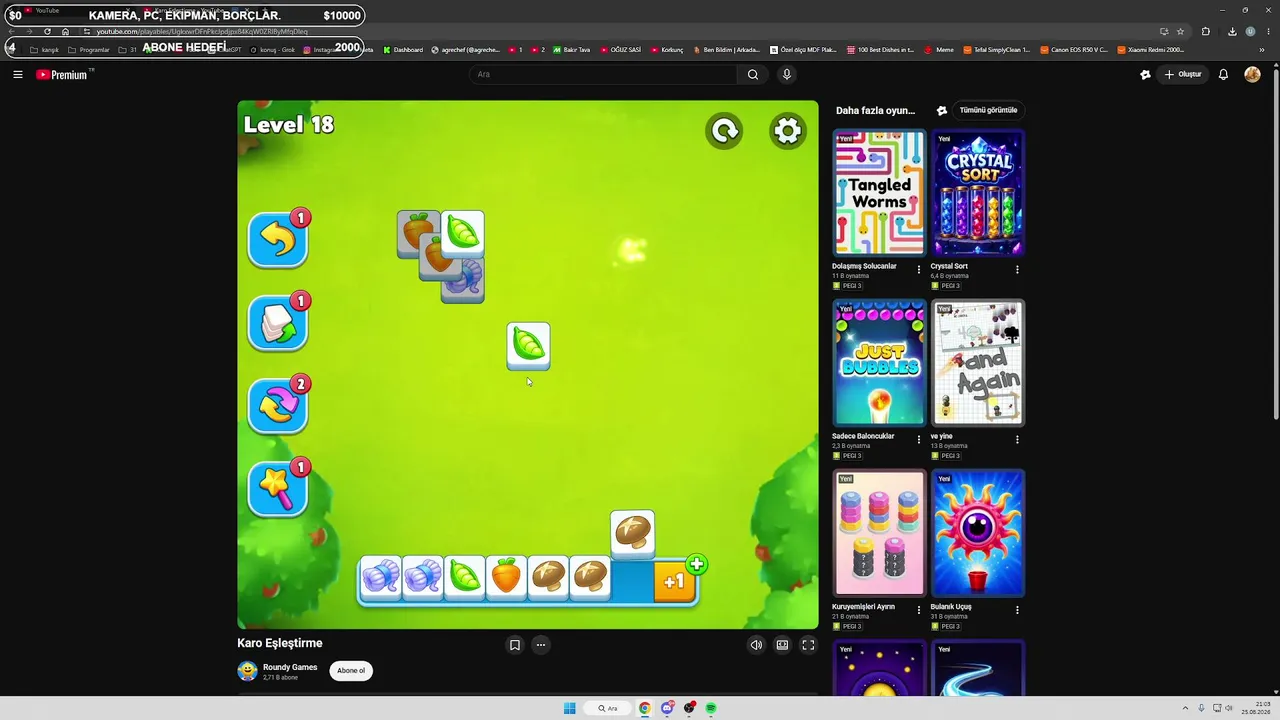This screenshot has height=720, width=1280.
Task: Save the game with bookmark icon
Action: [515, 645]
